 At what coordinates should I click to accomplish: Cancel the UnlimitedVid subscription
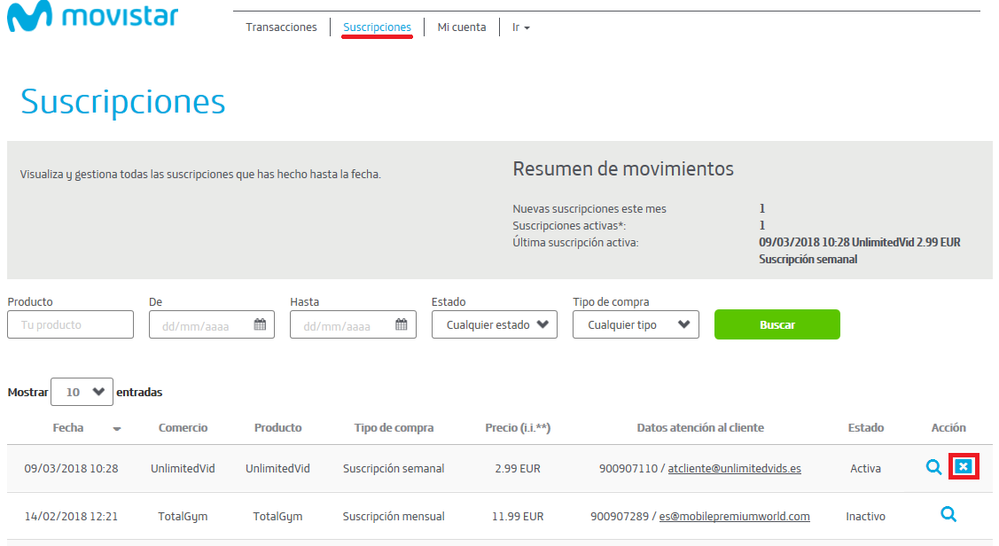tap(963, 467)
